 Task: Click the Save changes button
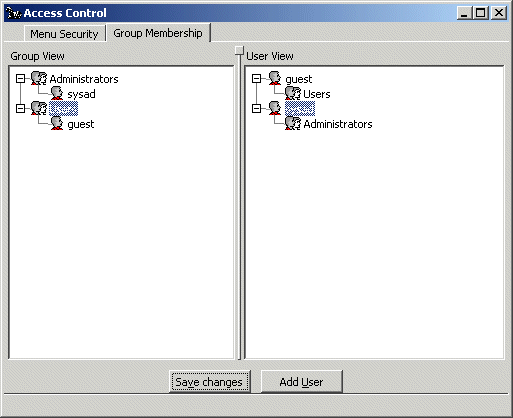coord(209,382)
